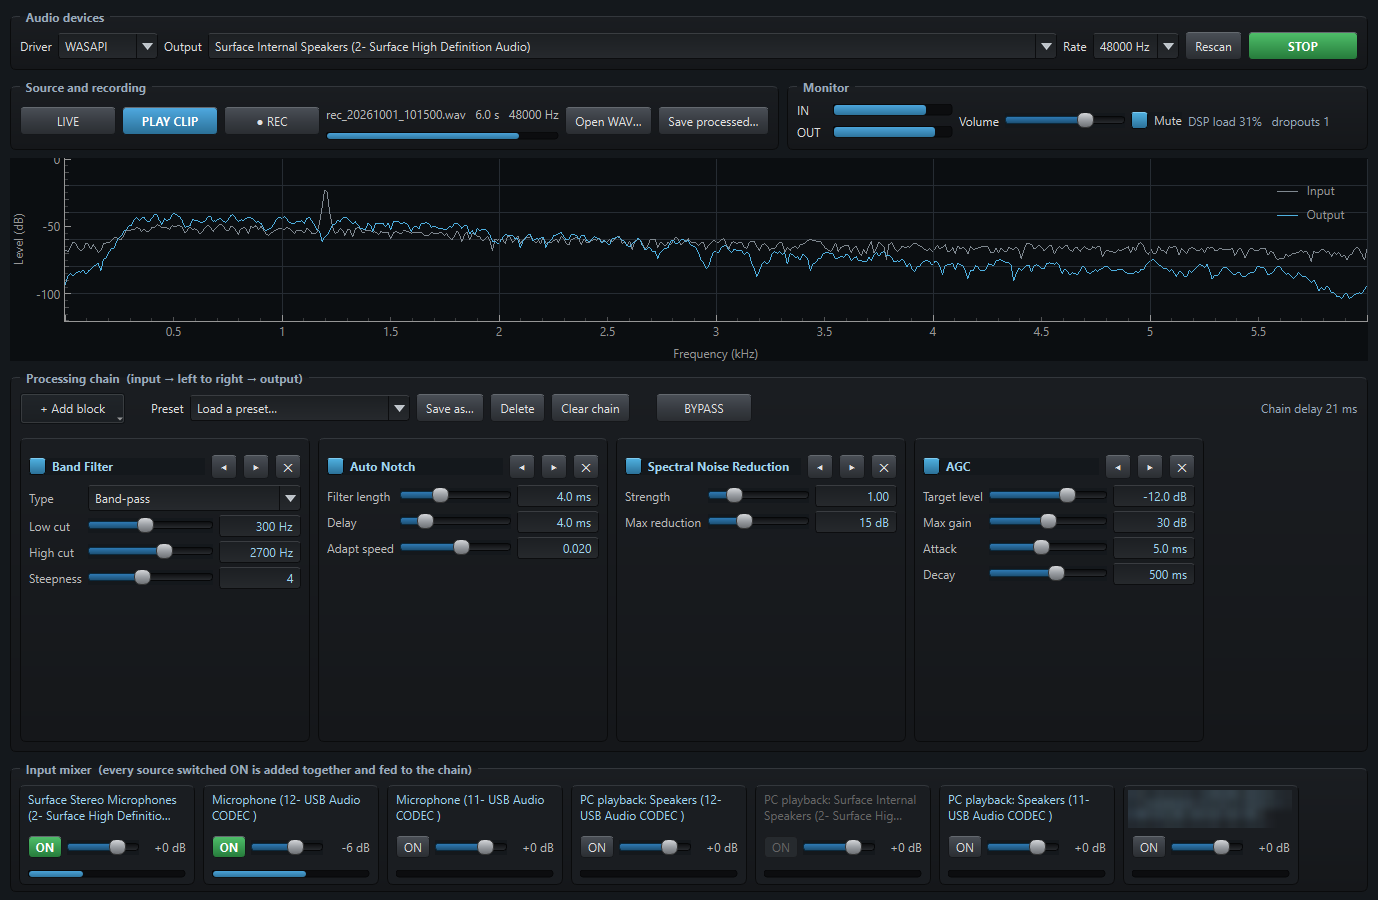Image resolution: width=1378 pixels, height=900 pixels.
Task: Rescan audio devices
Action: tap(1213, 46)
